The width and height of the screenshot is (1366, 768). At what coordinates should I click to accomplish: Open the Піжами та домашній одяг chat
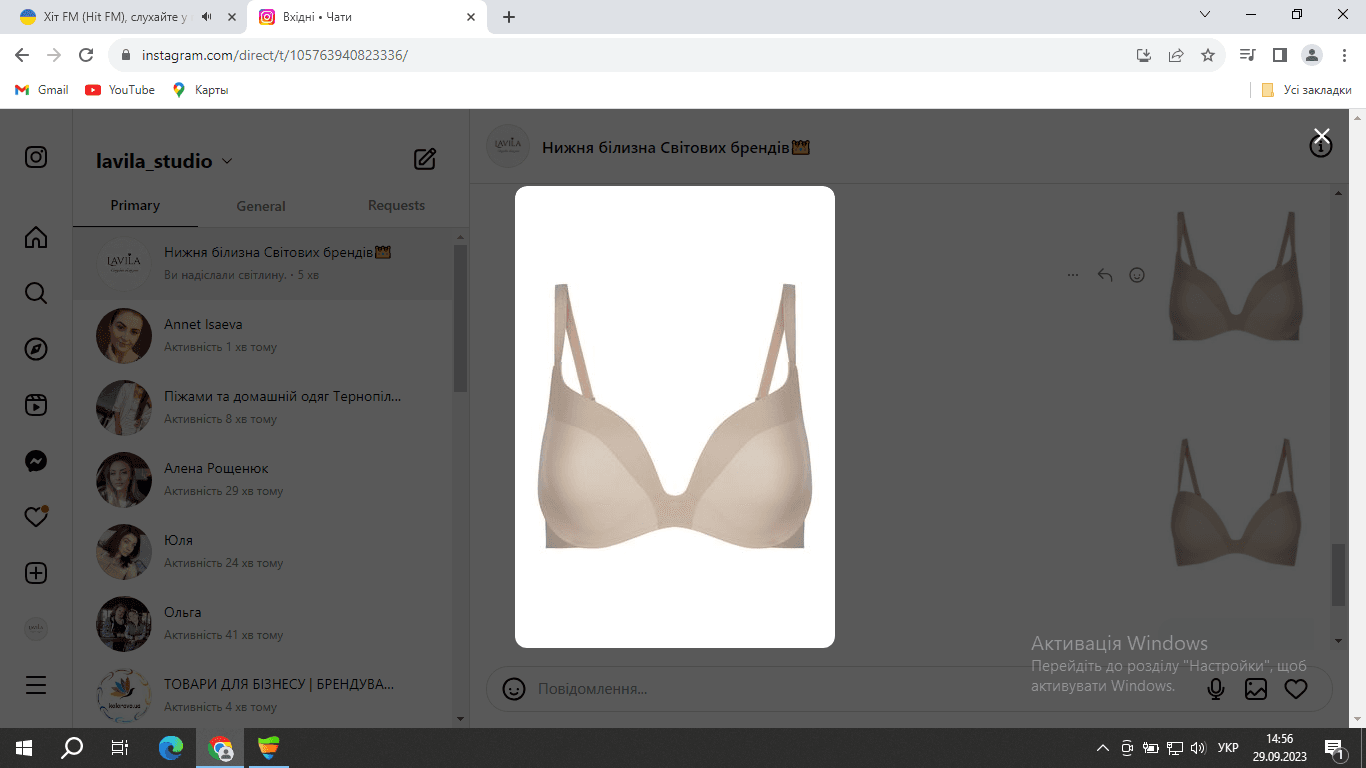click(x=263, y=407)
